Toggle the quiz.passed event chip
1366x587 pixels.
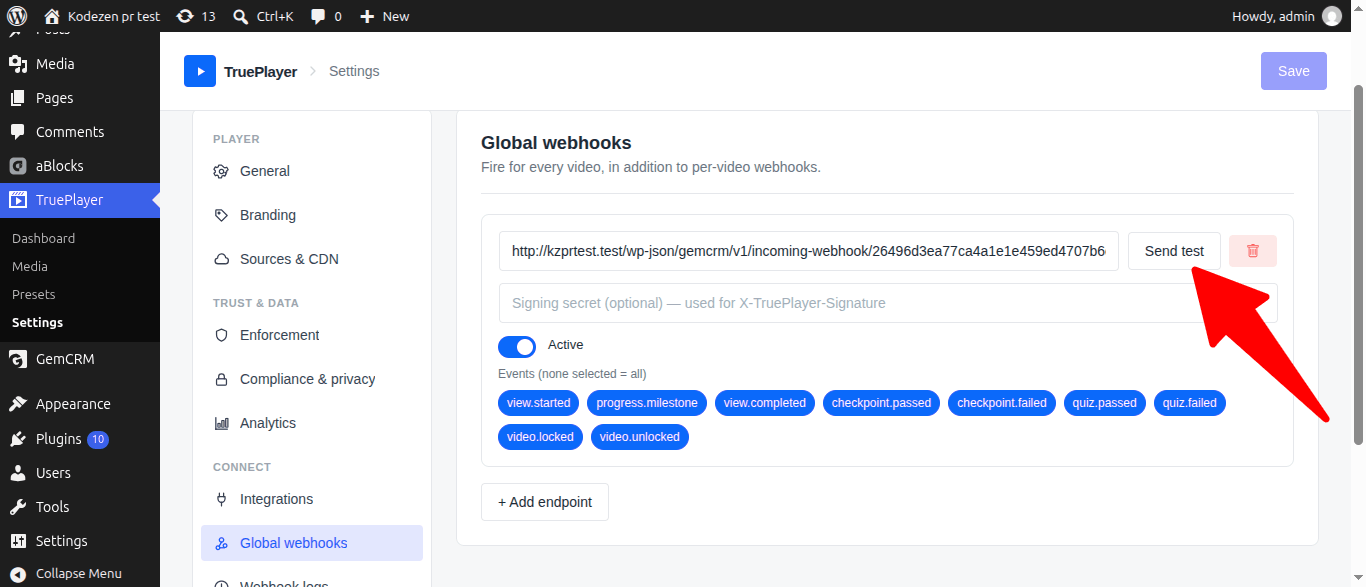(x=1105, y=403)
